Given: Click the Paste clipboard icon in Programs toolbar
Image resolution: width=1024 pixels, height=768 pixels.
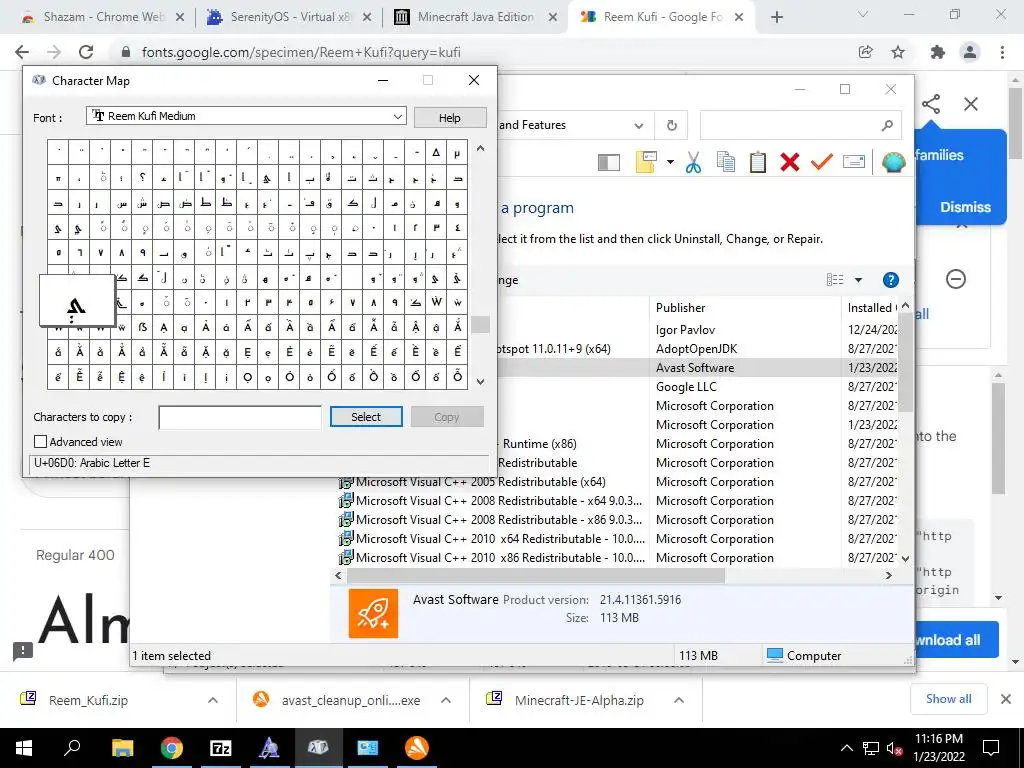Looking at the screenshot, I should (x=758, y=162).
